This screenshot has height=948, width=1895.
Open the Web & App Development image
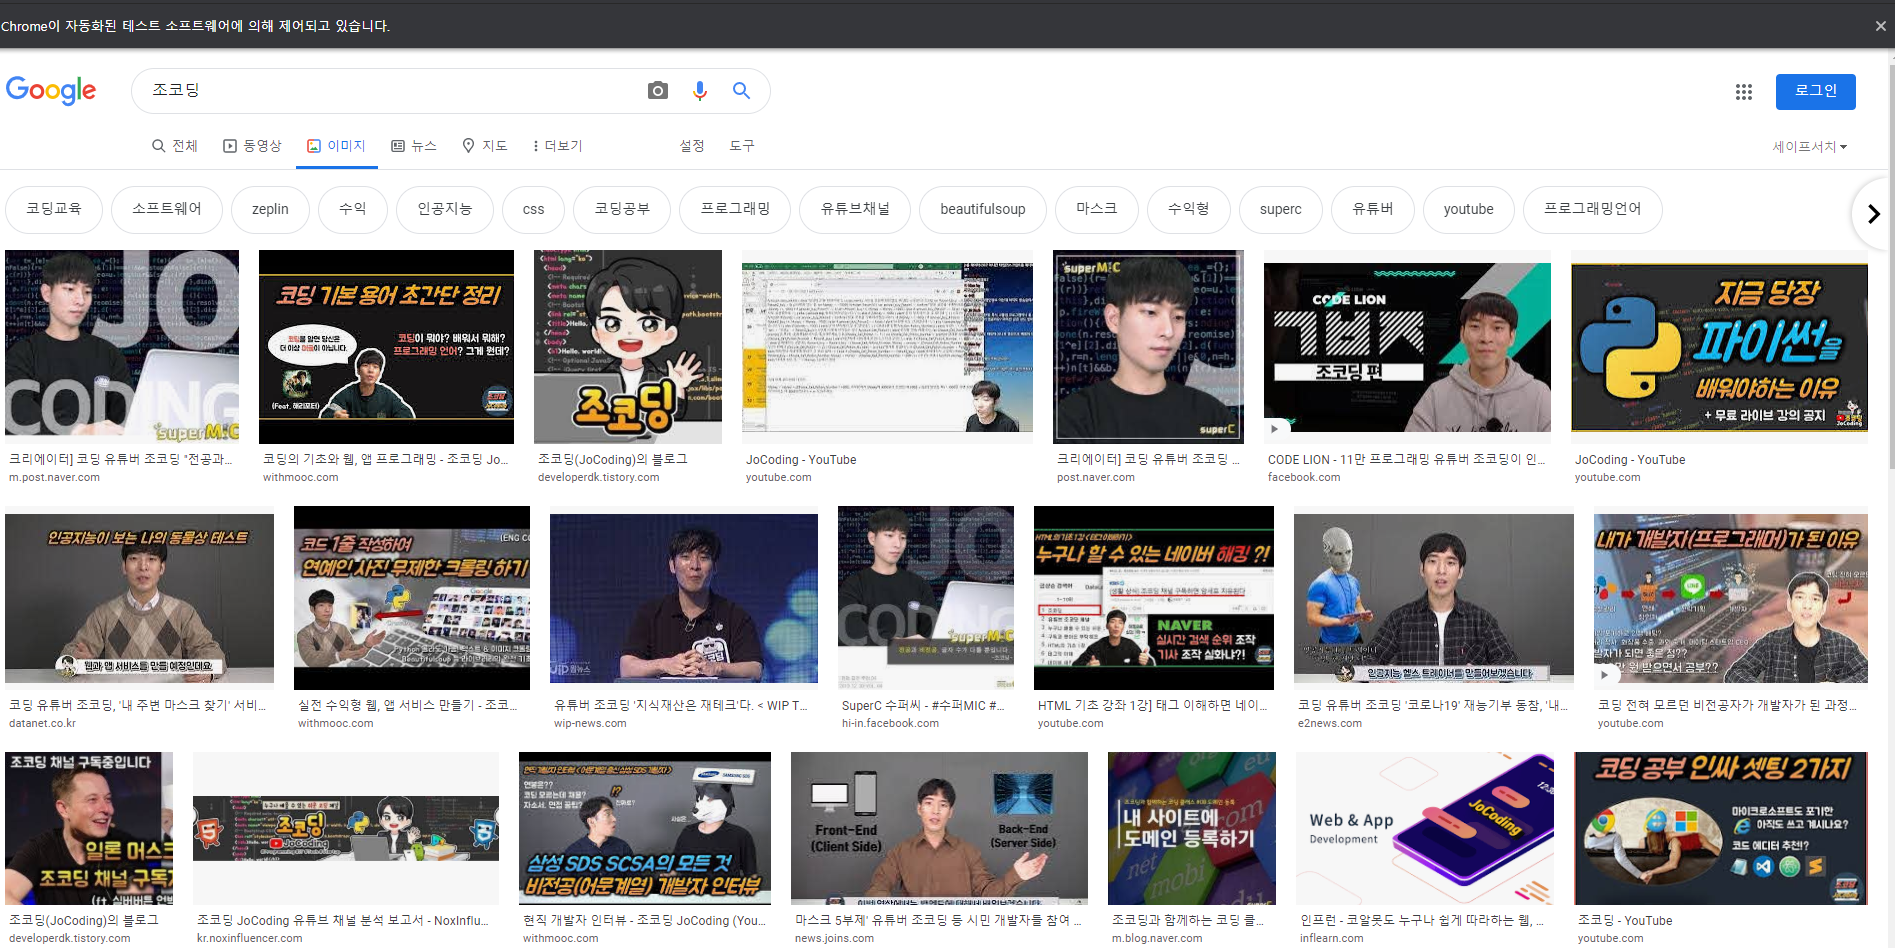click(1425, 828)
